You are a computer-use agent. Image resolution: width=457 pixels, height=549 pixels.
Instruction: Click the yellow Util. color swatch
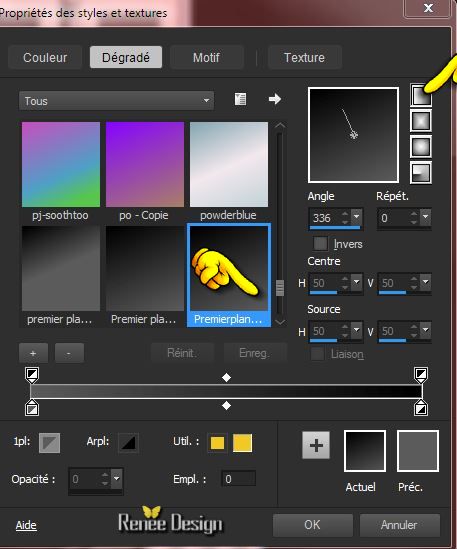tap(242, 443)
